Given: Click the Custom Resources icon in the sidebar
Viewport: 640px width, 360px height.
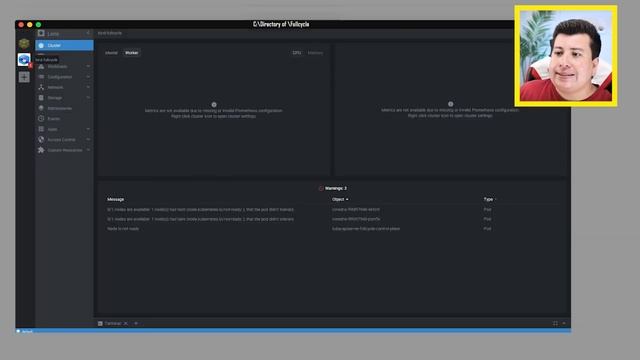Looking at the screenshot, I should tap(41, 150).
